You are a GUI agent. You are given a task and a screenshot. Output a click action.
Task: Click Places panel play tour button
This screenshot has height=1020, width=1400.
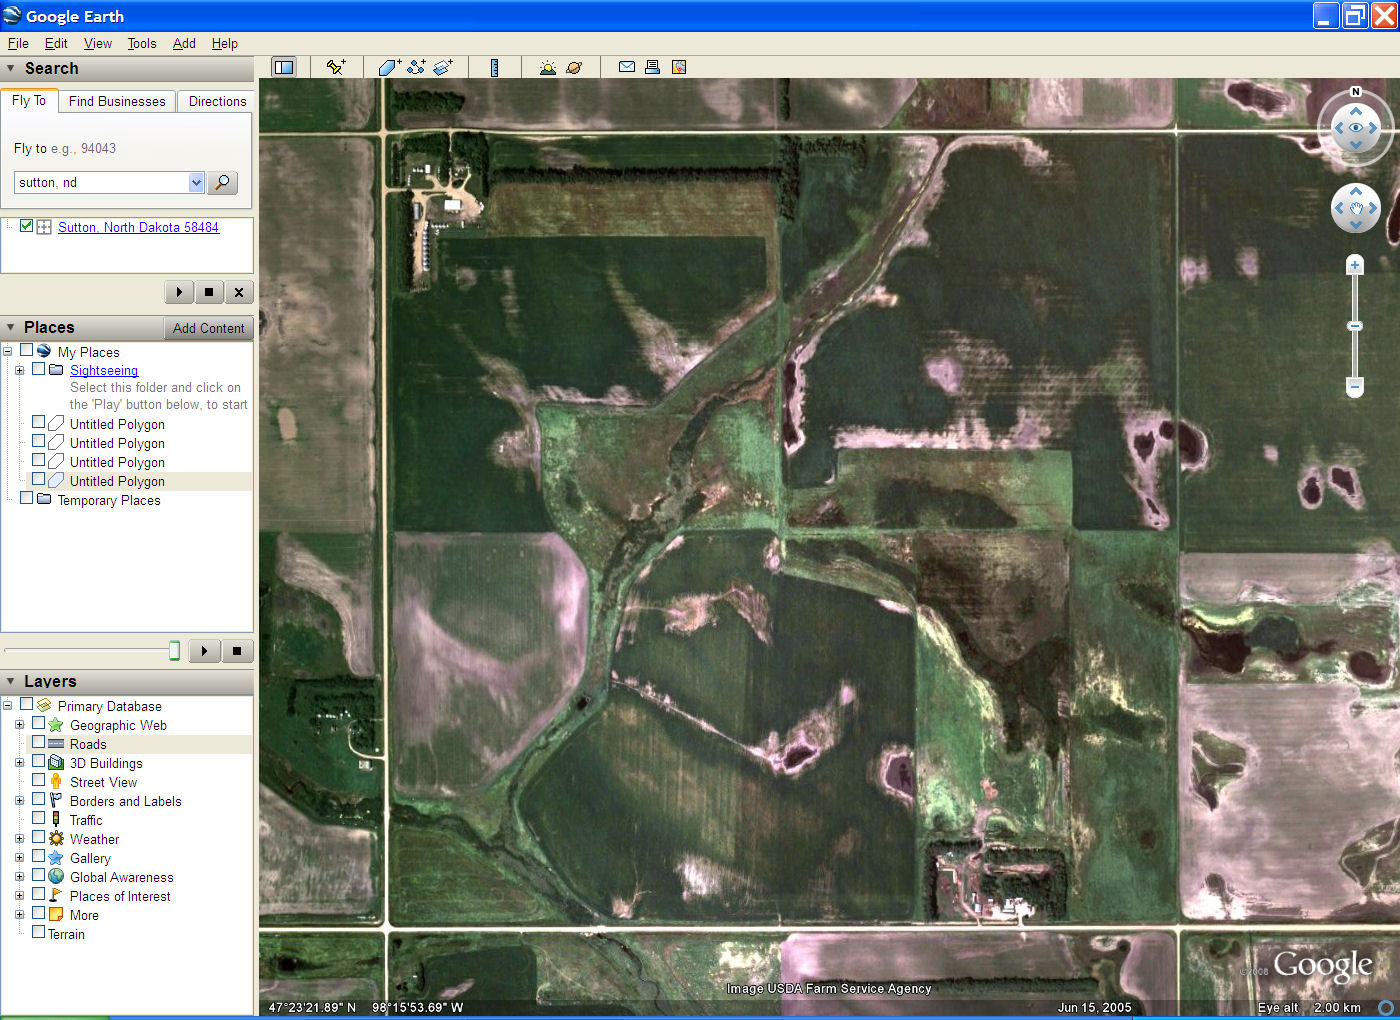[204, 651]
